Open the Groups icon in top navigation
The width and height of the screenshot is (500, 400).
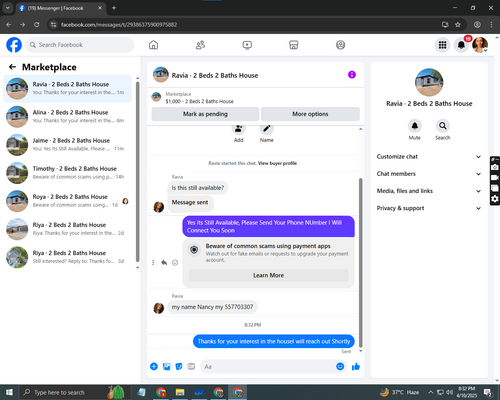click(340, 45)
